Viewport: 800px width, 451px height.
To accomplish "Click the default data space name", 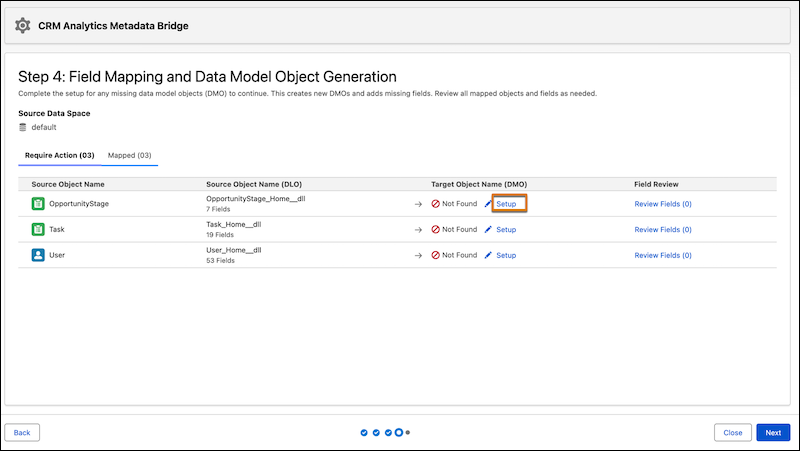I will 44,127.
